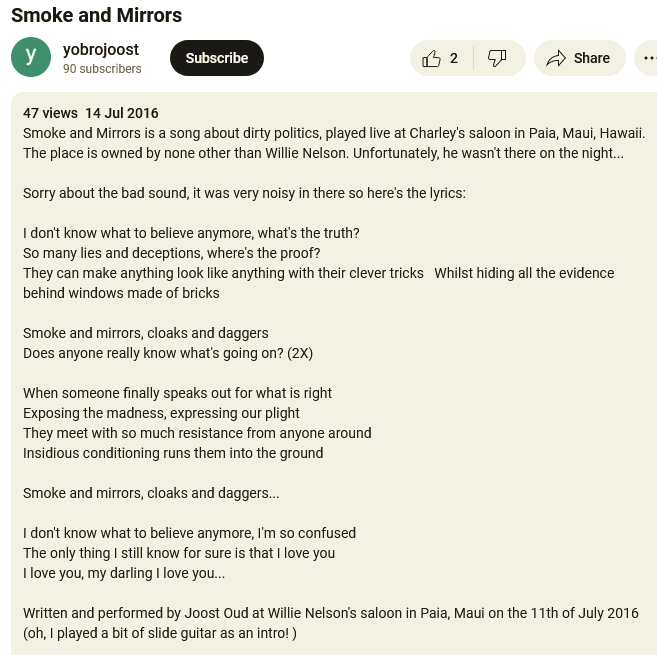
Task: Click "I love you, my darling" lyric line
Action: [x=124, y=573]
